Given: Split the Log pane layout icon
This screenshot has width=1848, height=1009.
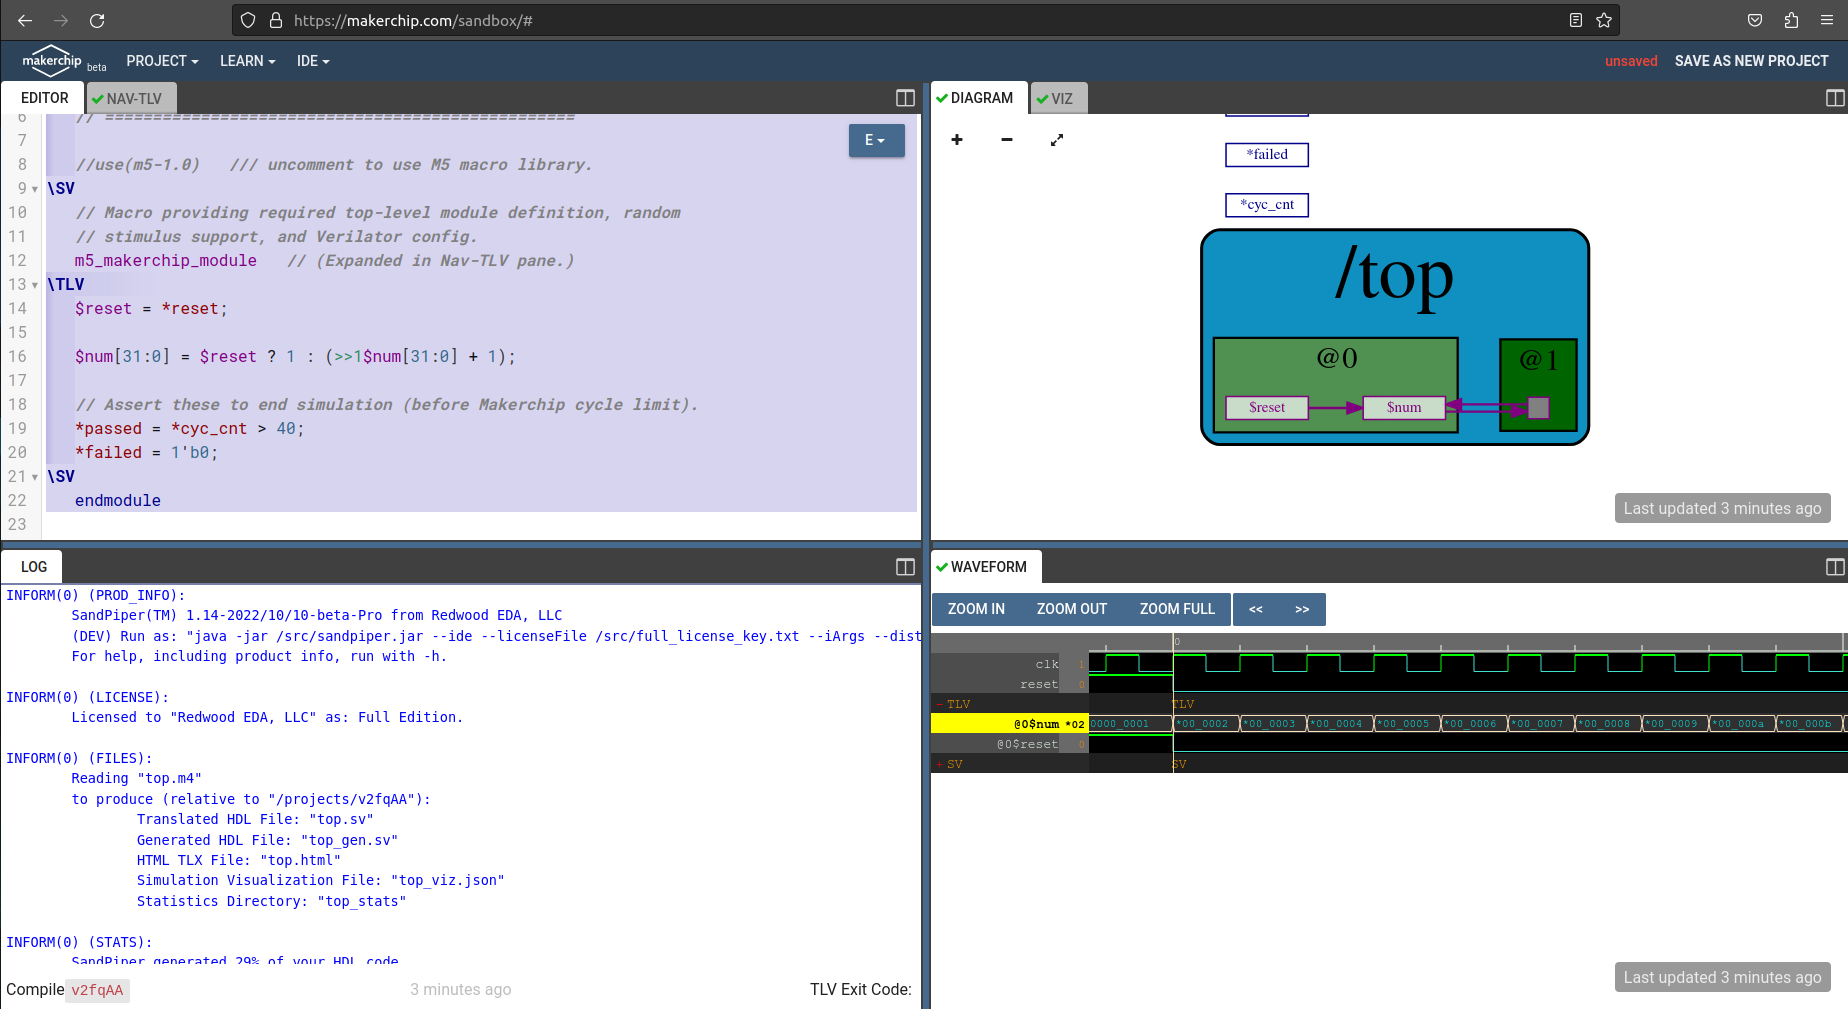Looking at the screenshot, I should tap(905, 567).
